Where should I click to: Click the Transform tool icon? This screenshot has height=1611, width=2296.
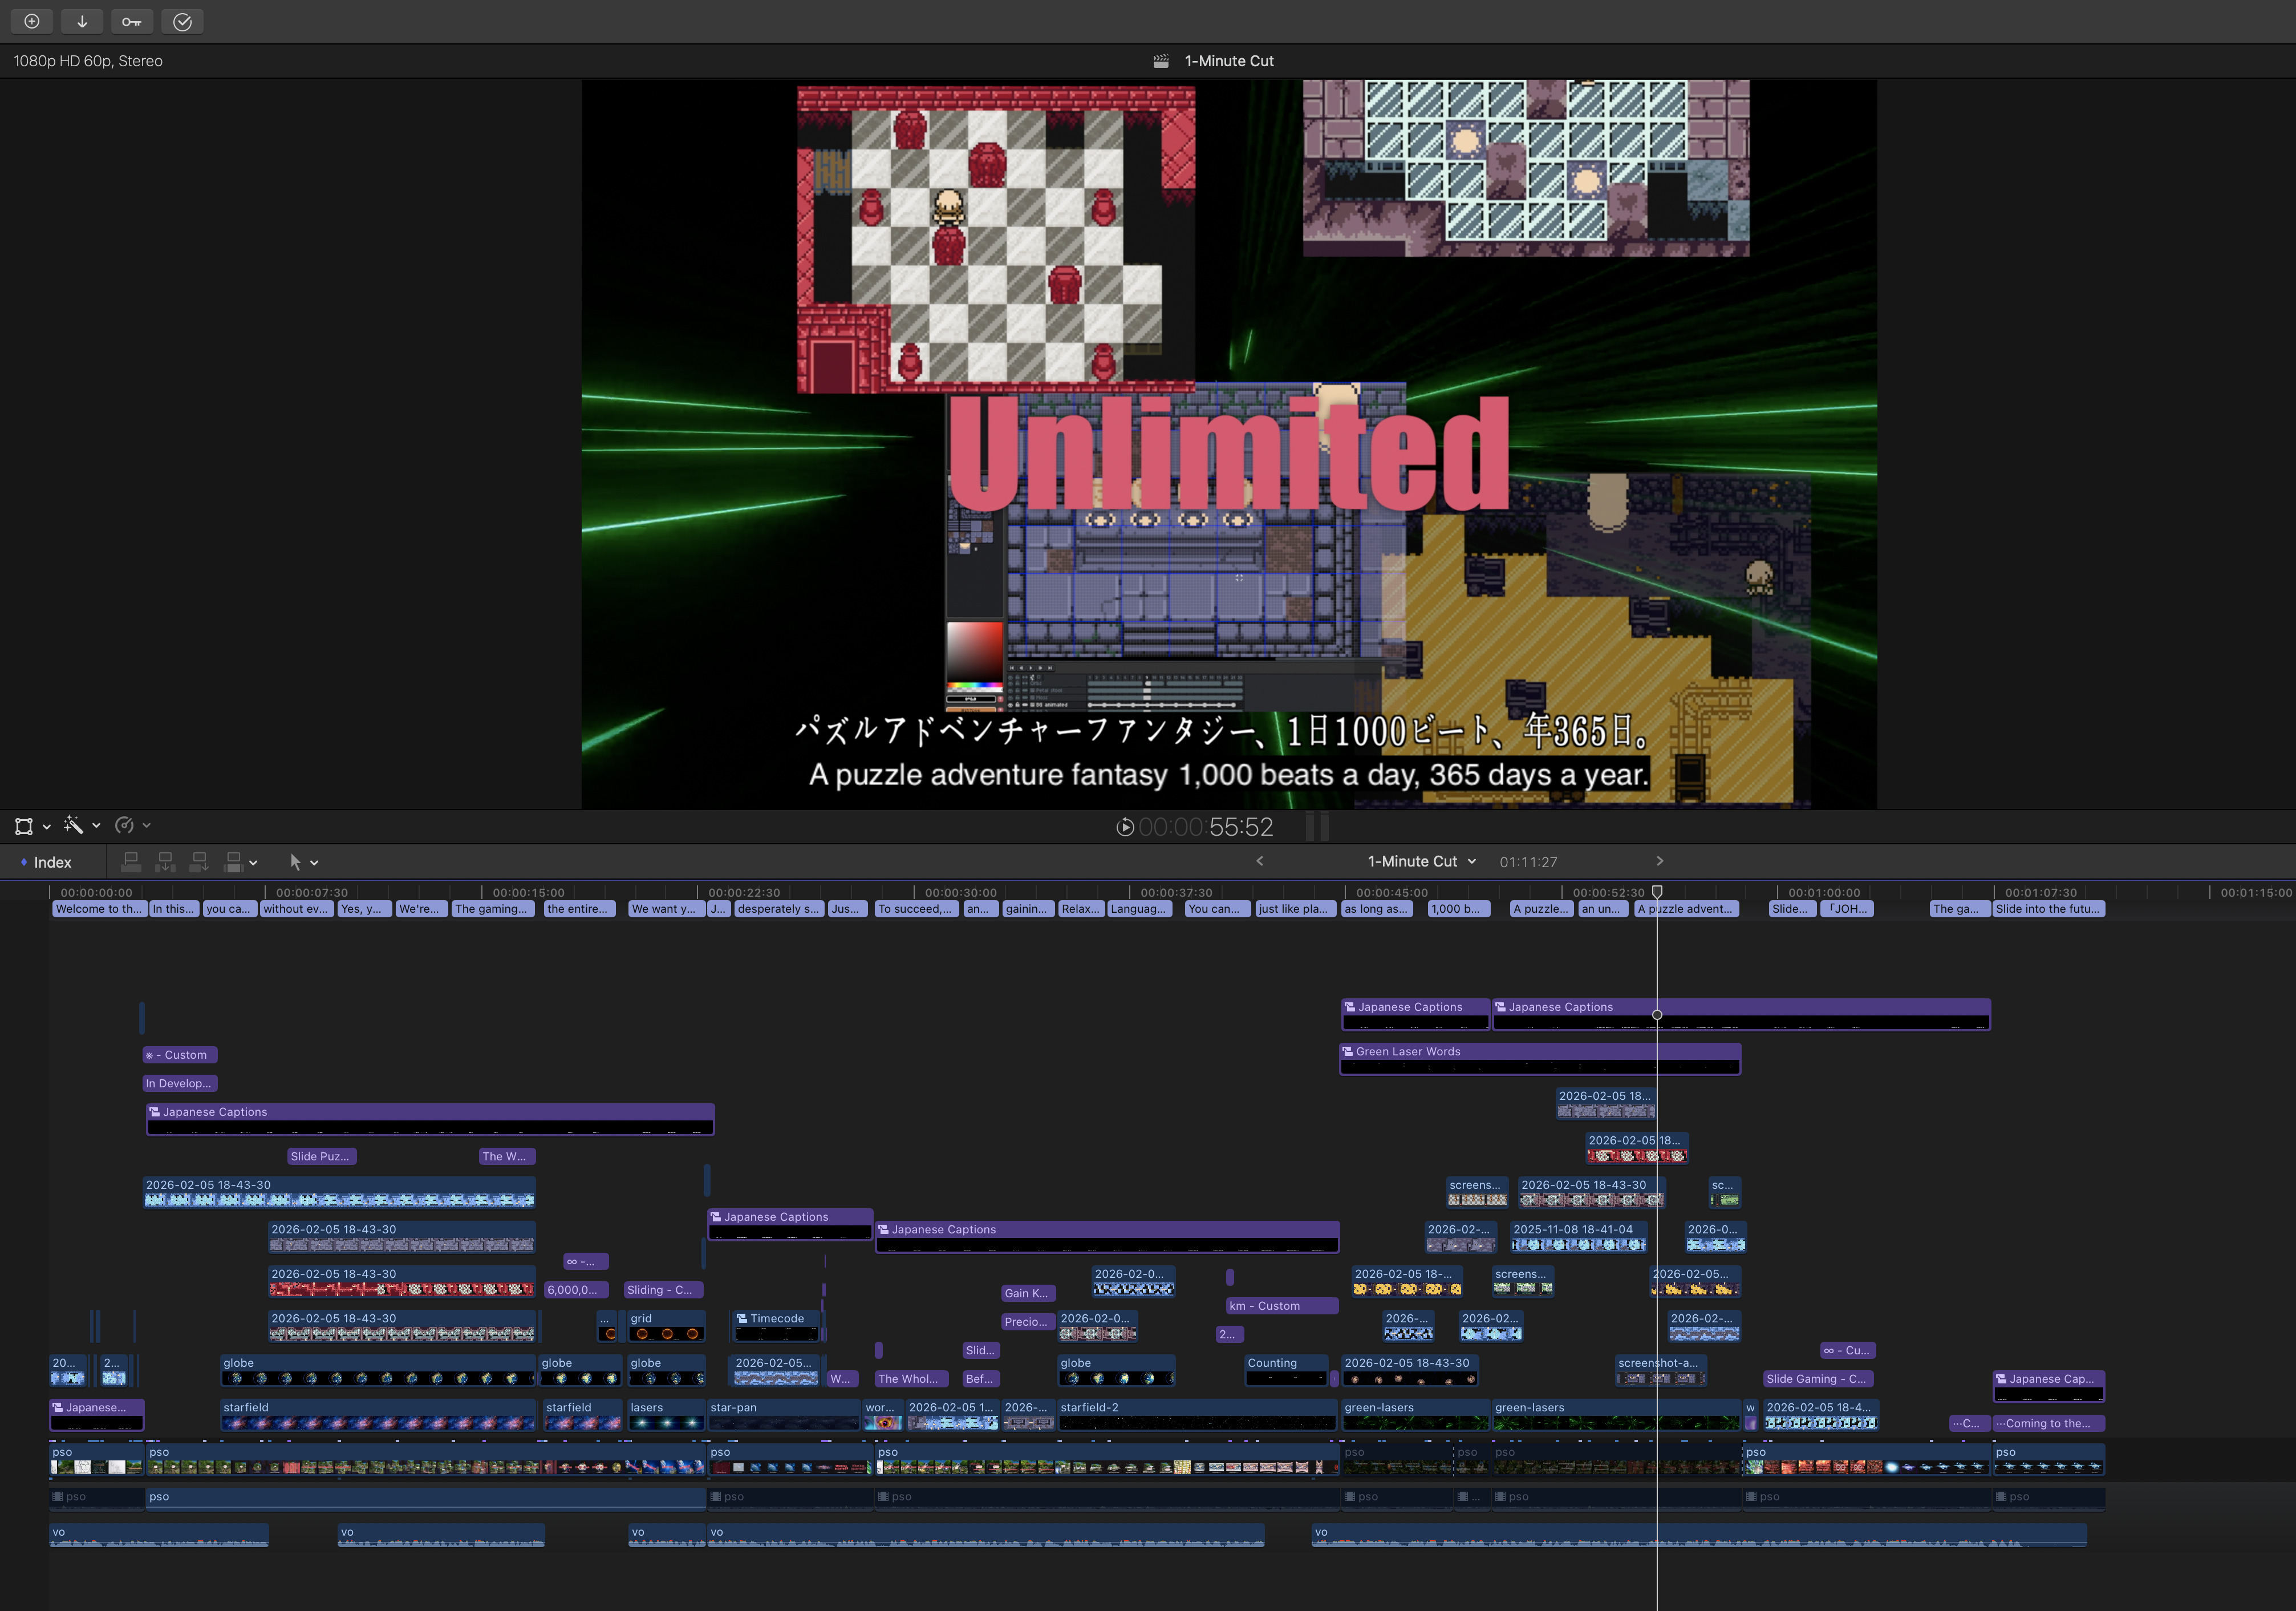point(24,826)
